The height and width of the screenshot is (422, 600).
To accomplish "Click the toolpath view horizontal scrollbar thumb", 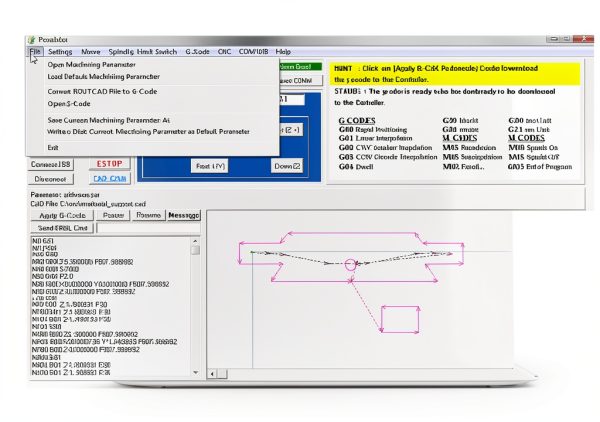I will (222, 374).
